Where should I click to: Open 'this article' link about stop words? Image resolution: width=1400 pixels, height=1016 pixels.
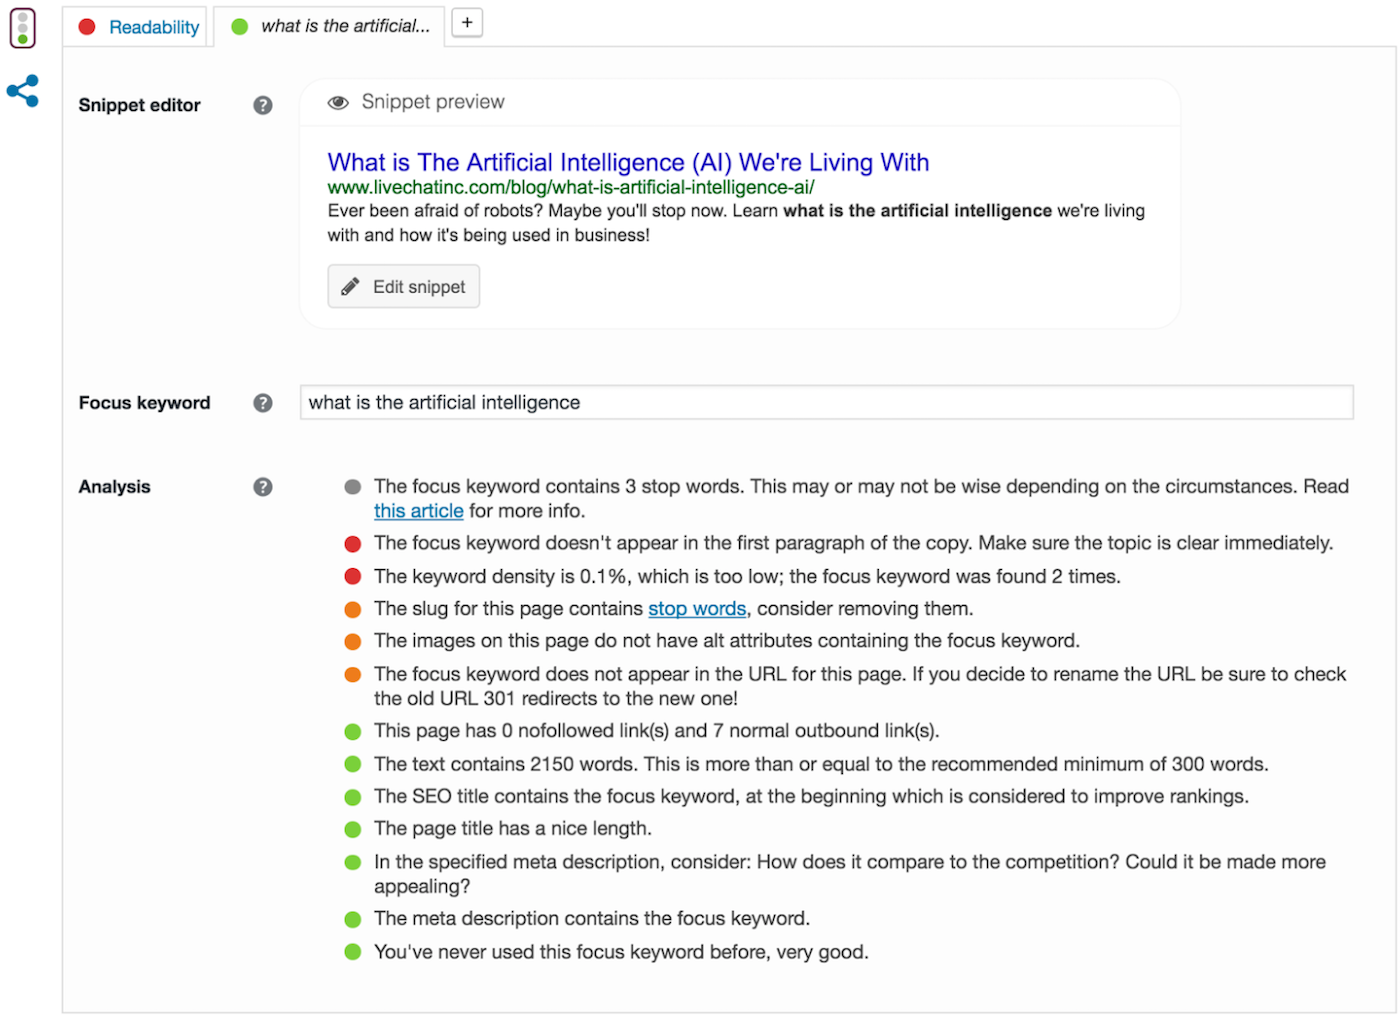click(418, 511)
